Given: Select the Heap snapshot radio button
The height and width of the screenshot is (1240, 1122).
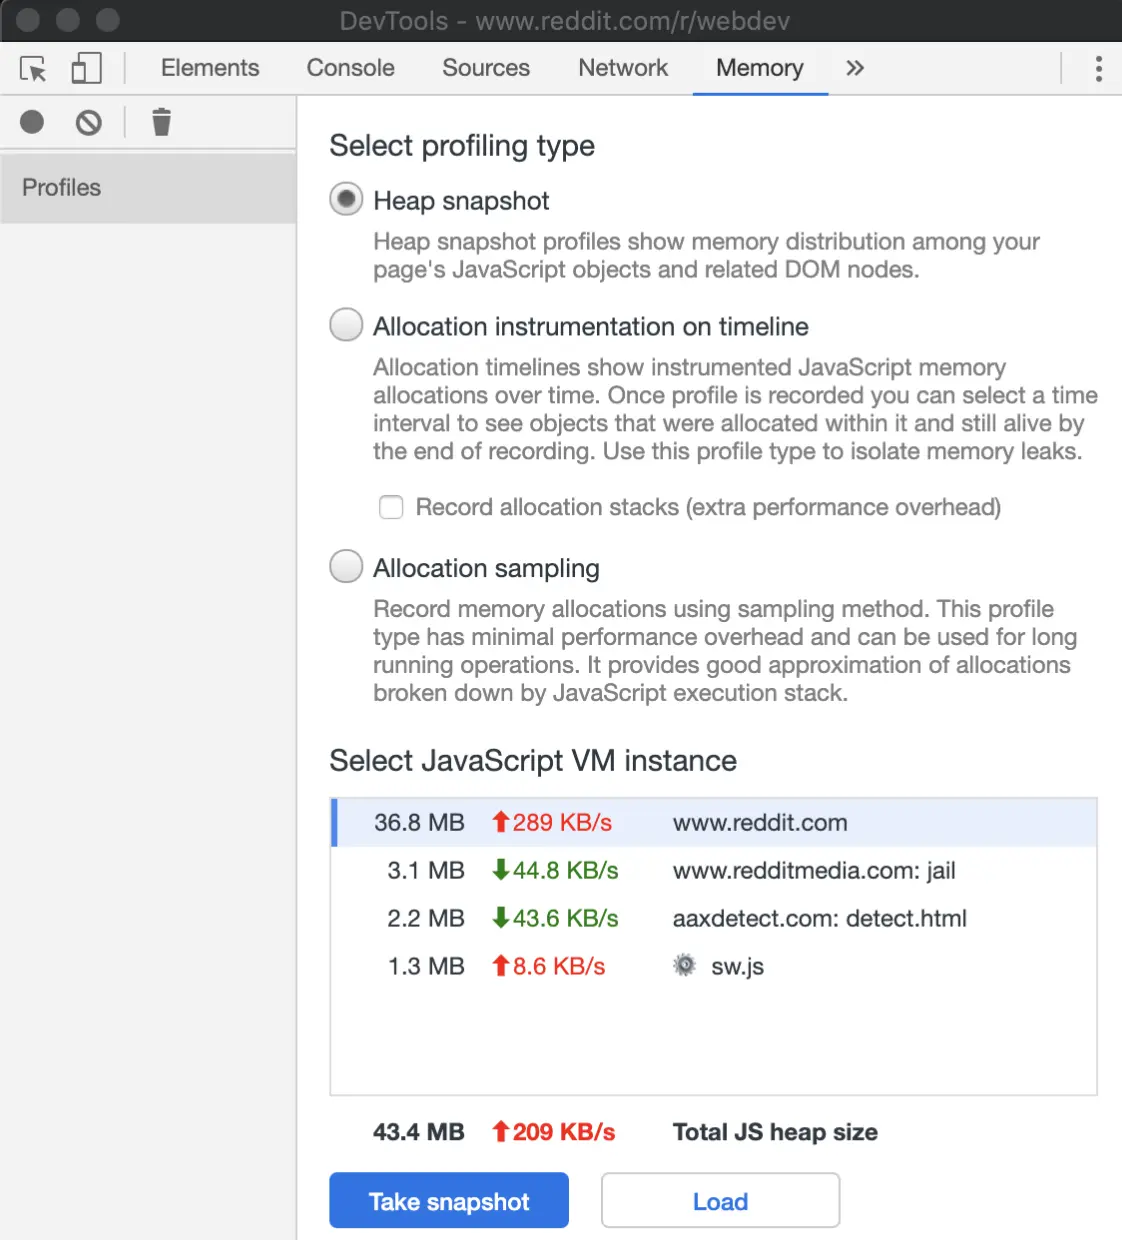Looking at the screenshot, I should click(346, 200).
